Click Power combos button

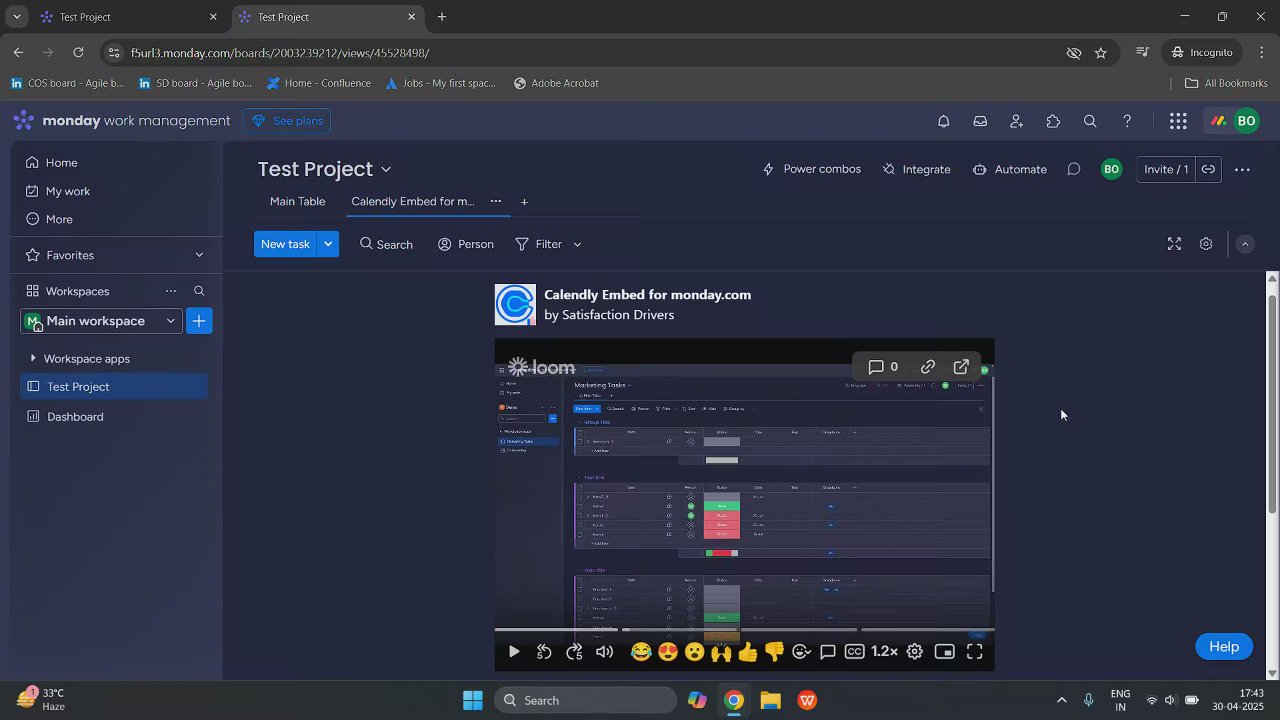[811, 169]
